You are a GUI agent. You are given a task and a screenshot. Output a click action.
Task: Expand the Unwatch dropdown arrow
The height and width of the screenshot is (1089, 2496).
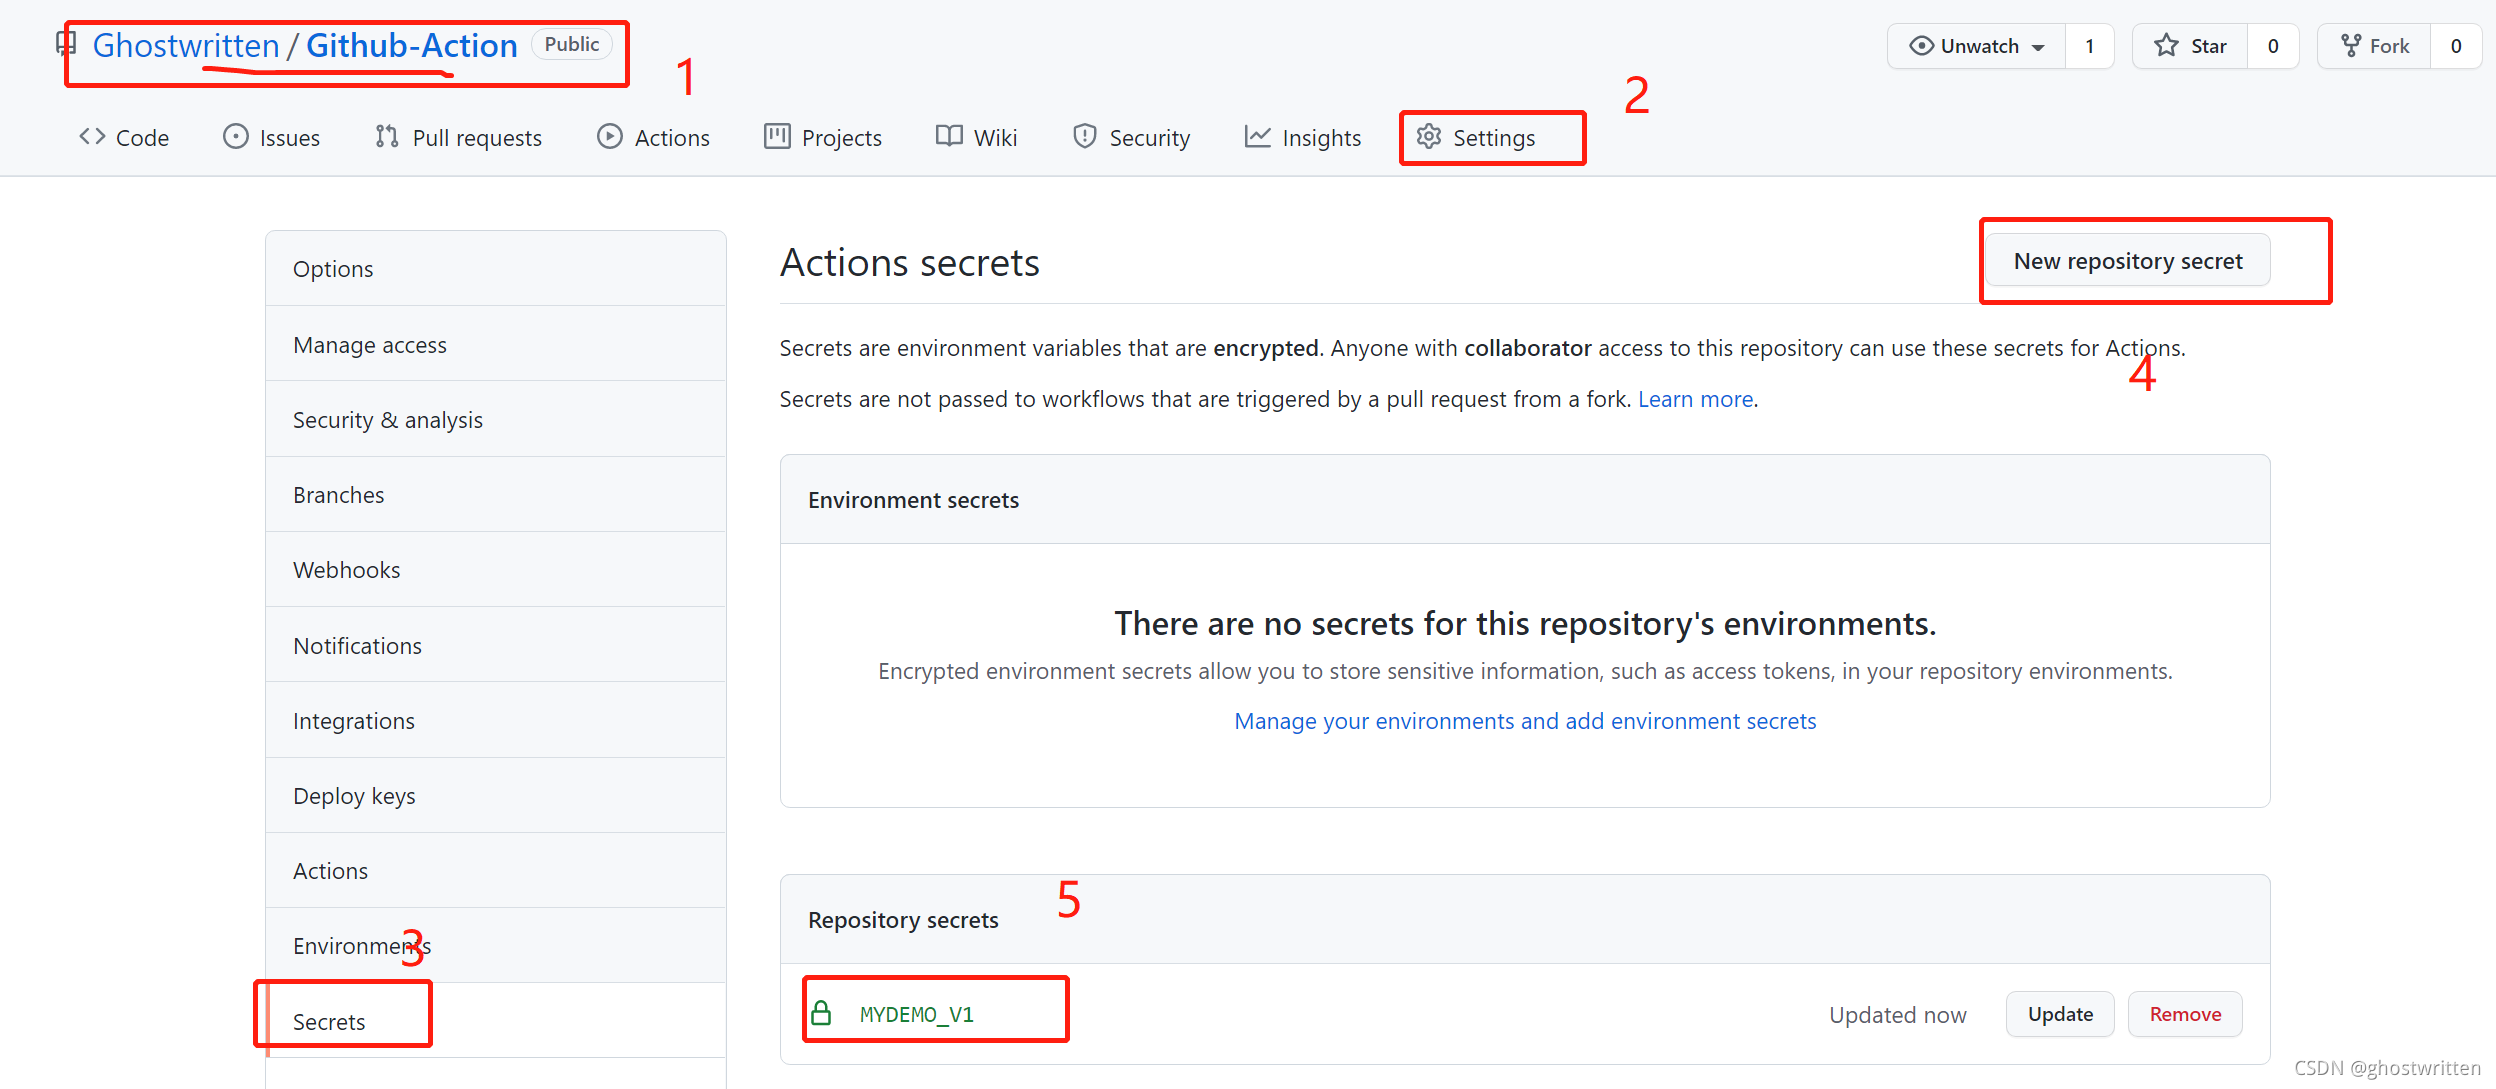(2038, 47)
